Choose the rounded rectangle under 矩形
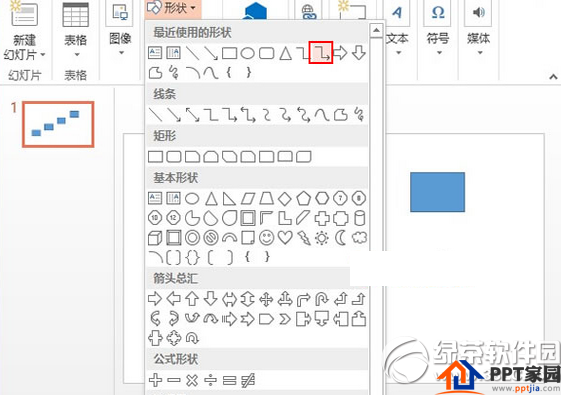Image resolution: width=561 pixels, height=395 pixels. pyautogui.click(x=174, y=156)
